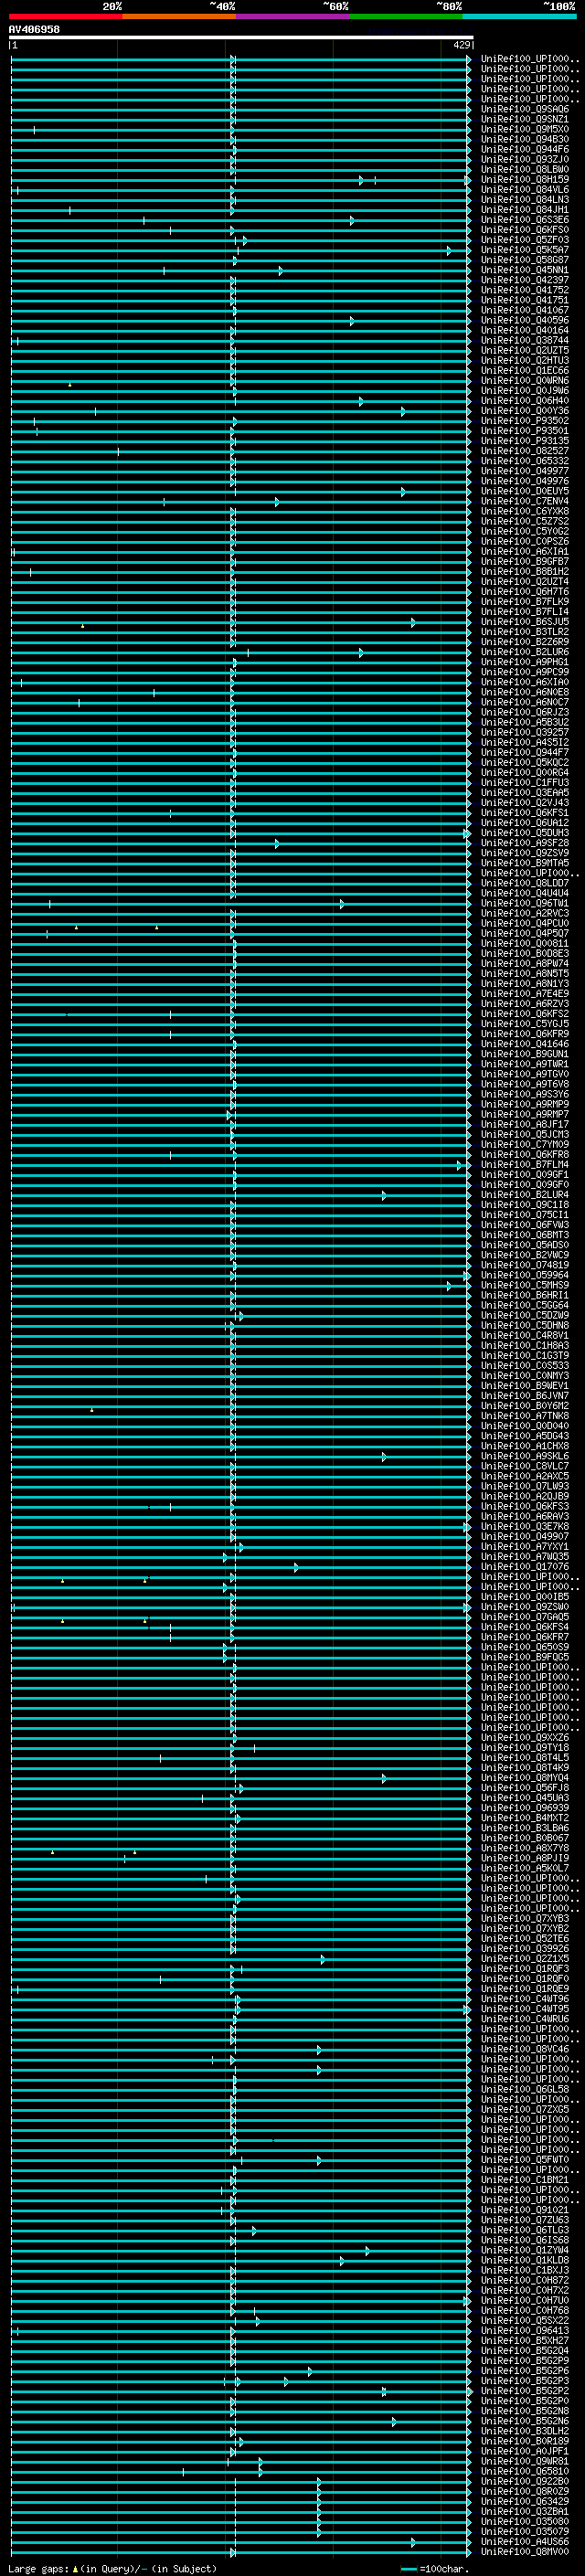Click hit UniRef100_C5MHS9
The image size is (585, 2576).
coord(524,1285)
